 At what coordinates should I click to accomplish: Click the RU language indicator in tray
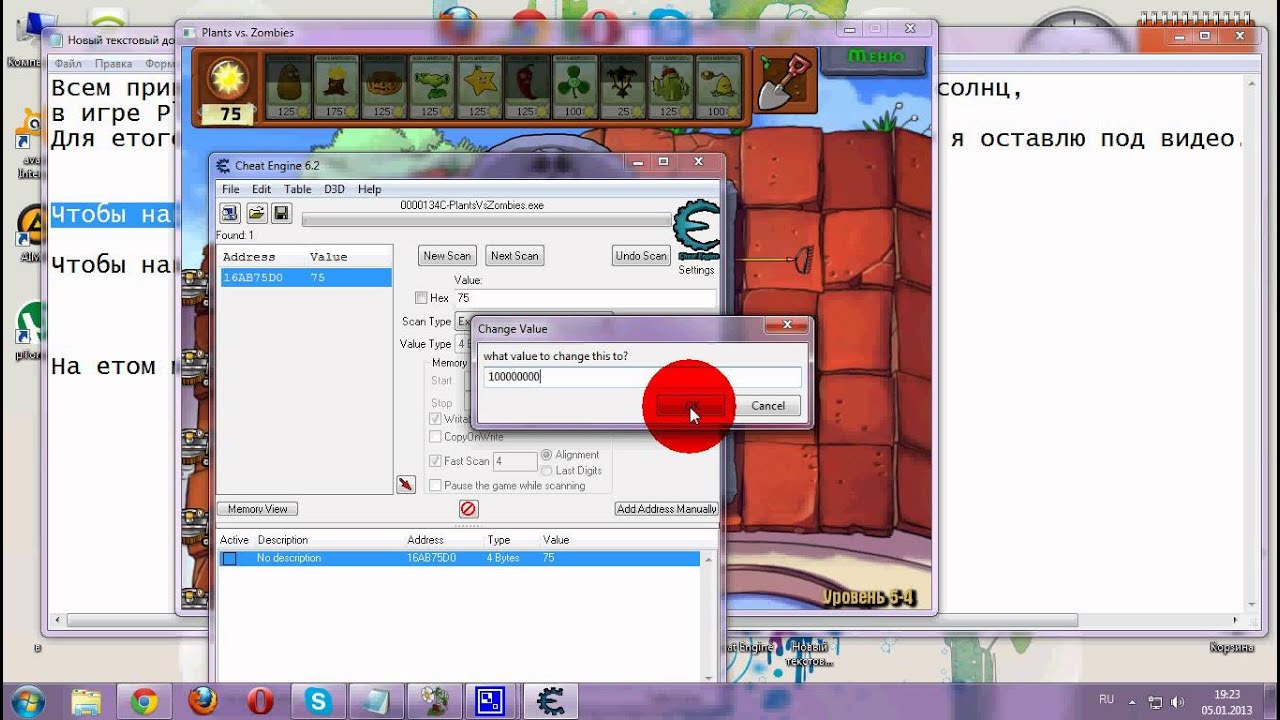click(1107, 699)
